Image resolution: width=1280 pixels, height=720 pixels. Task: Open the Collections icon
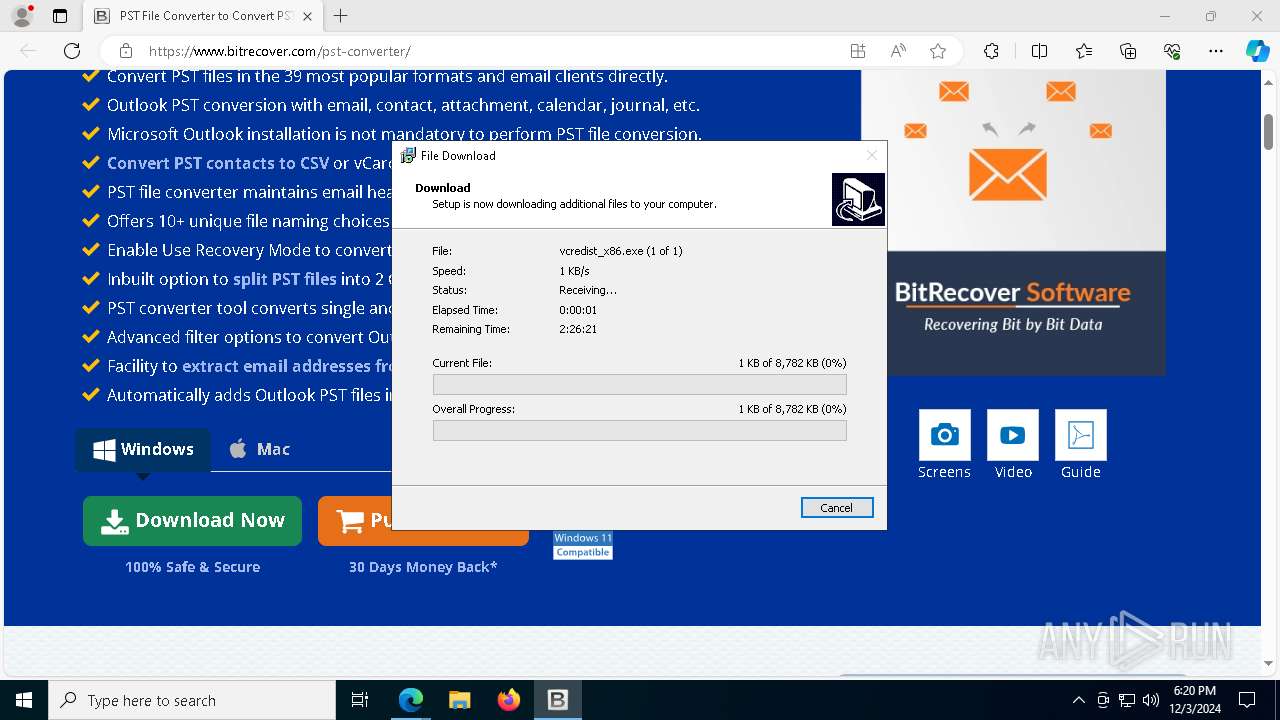[1128, 51]
